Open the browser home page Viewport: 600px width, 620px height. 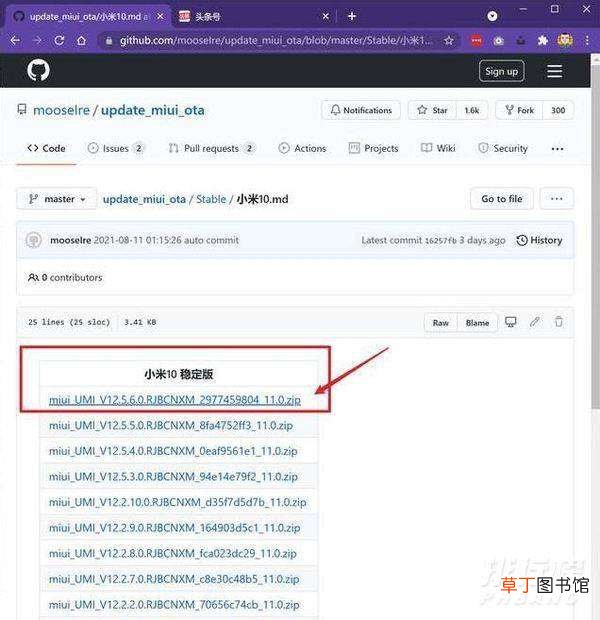pyautogui.click(x=81, y=40)
